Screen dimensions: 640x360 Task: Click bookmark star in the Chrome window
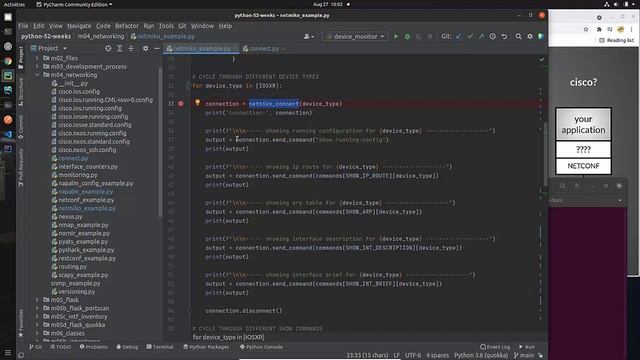586,29
